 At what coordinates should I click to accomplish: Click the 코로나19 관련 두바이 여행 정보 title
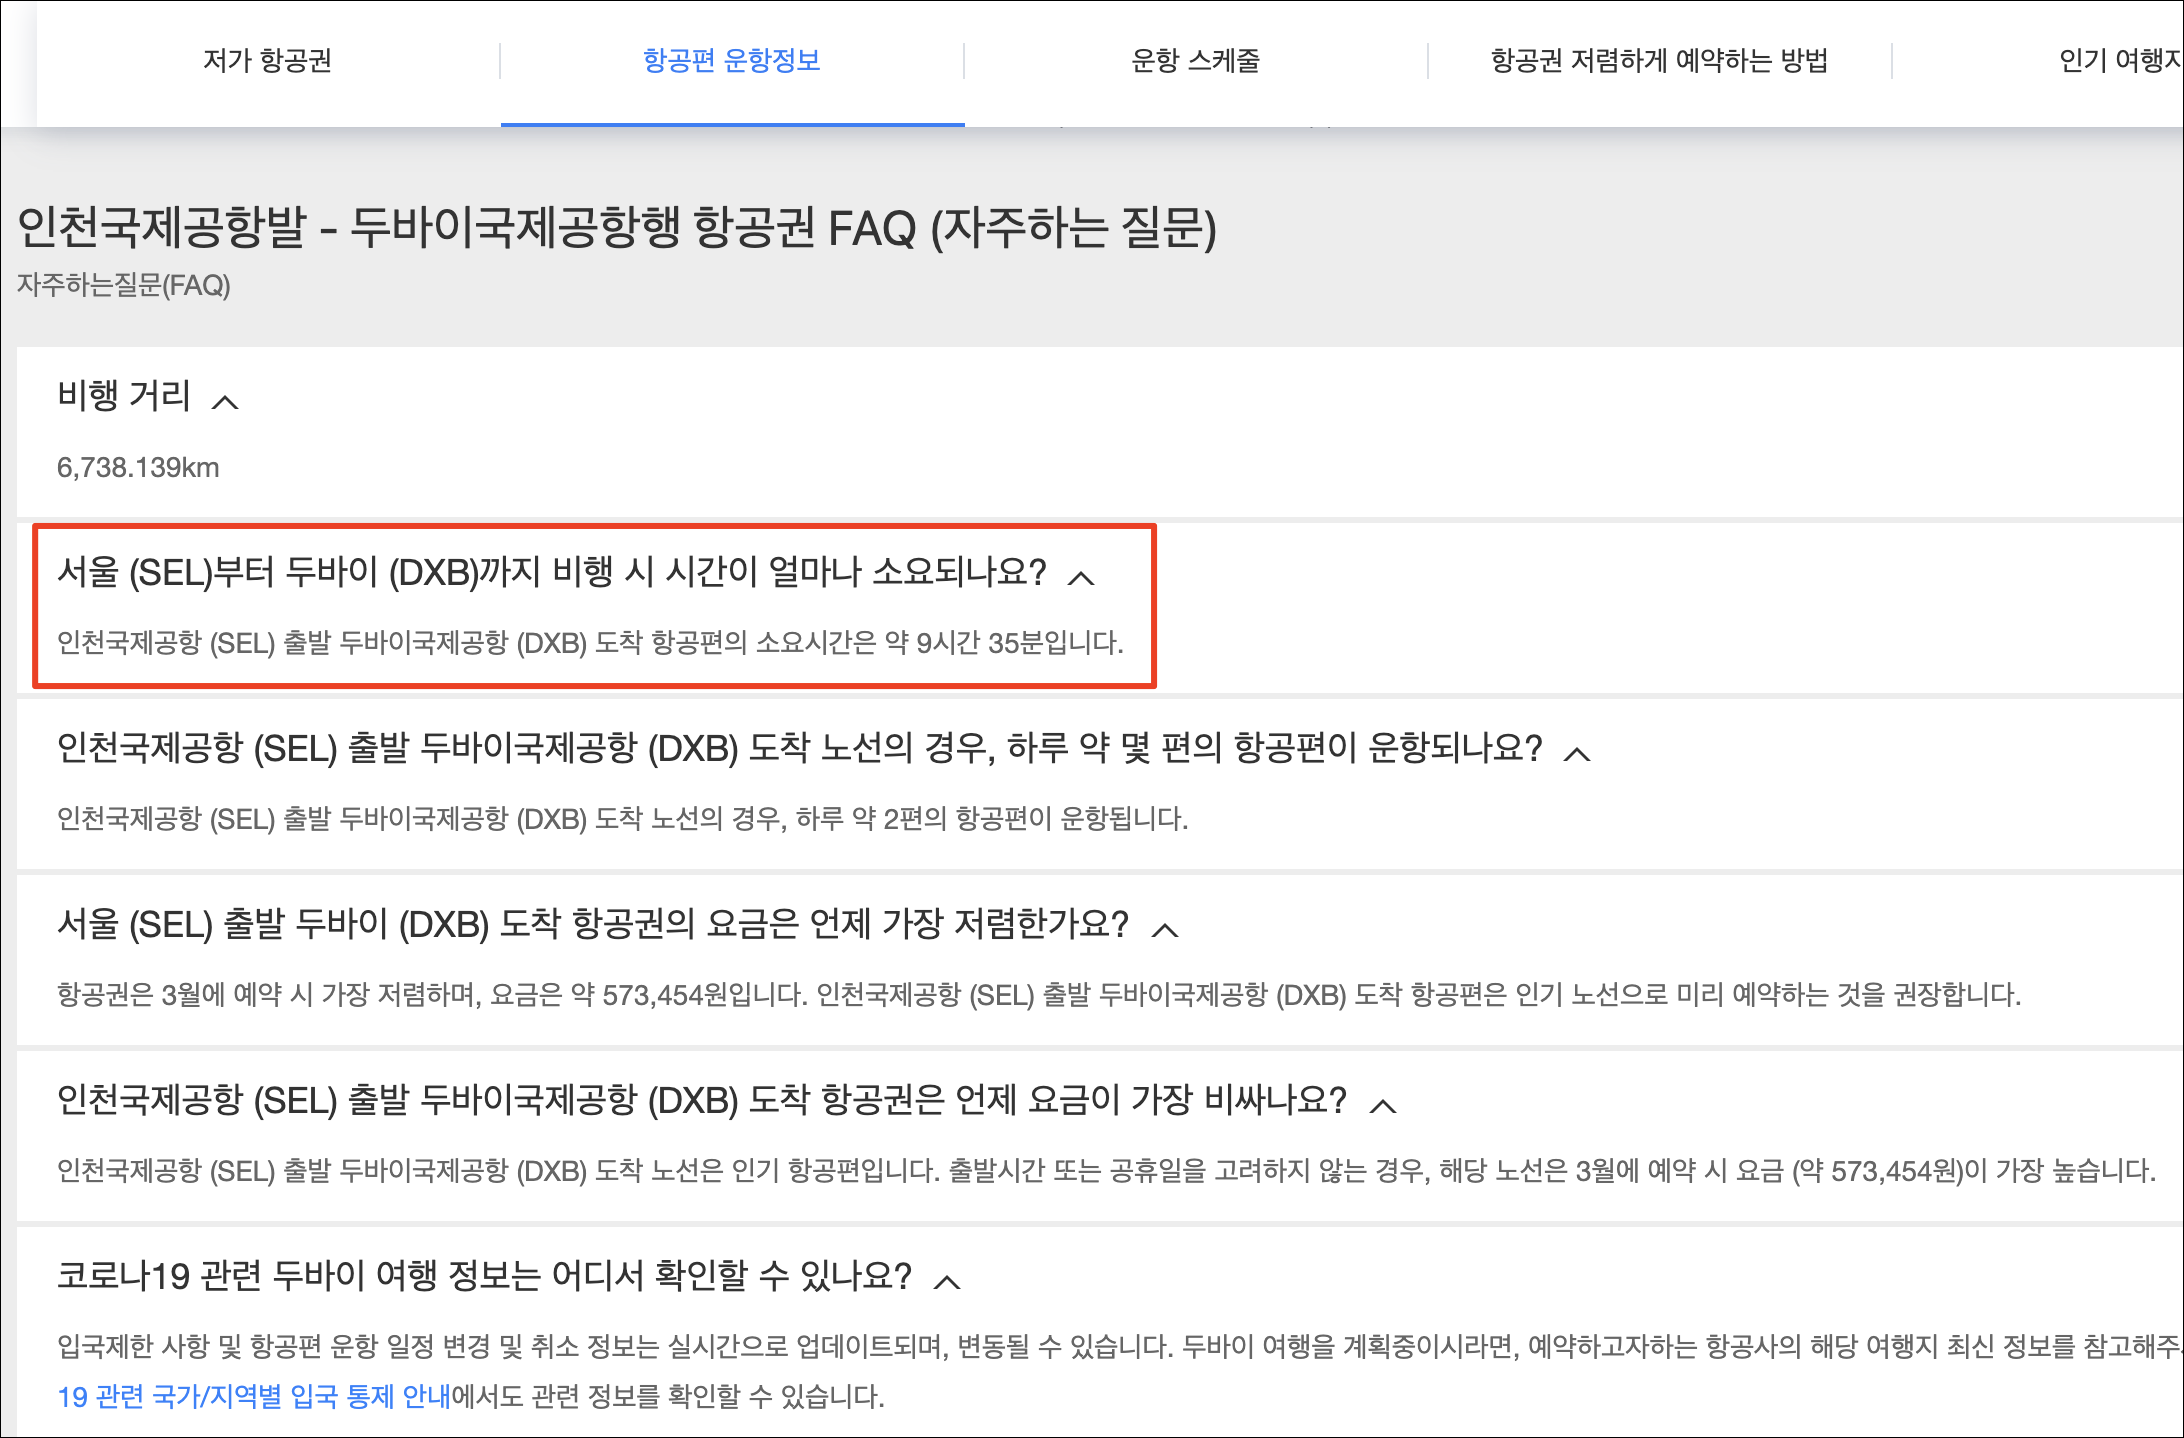point(484,1276)
